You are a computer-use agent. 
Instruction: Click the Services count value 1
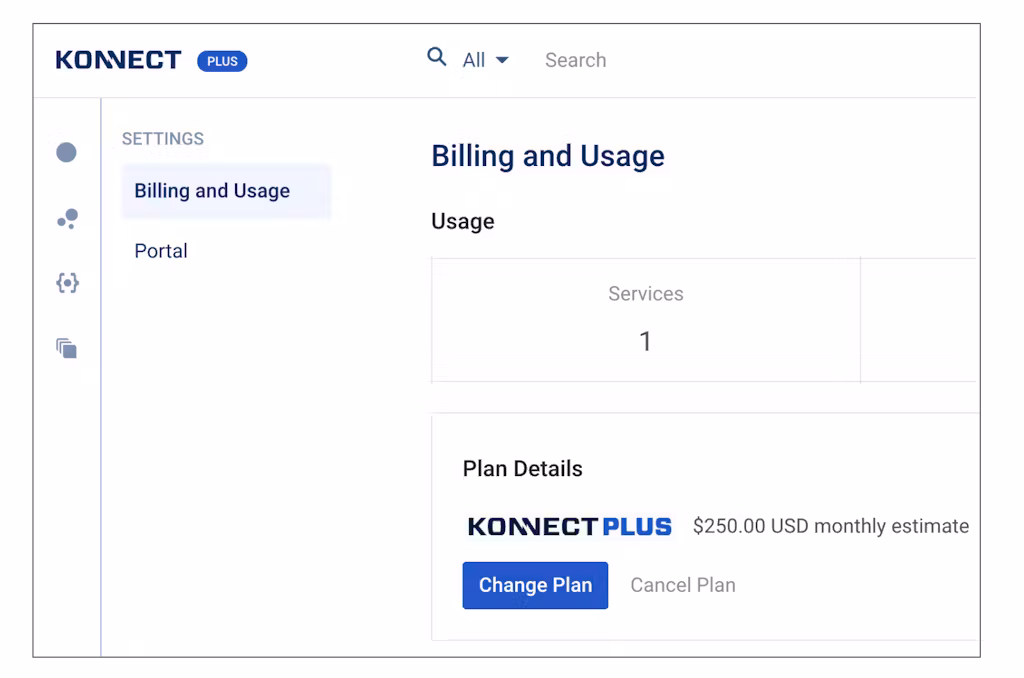pyautogui.click(x=645, y=341)
